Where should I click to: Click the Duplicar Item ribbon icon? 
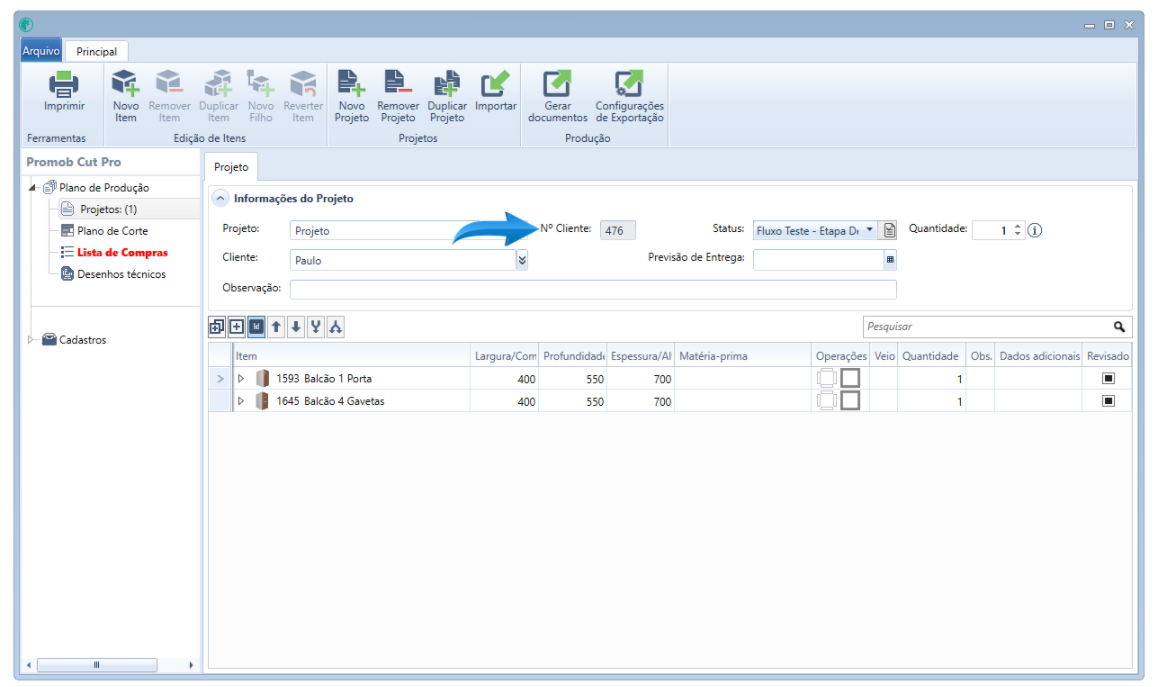tap(218, 84)
